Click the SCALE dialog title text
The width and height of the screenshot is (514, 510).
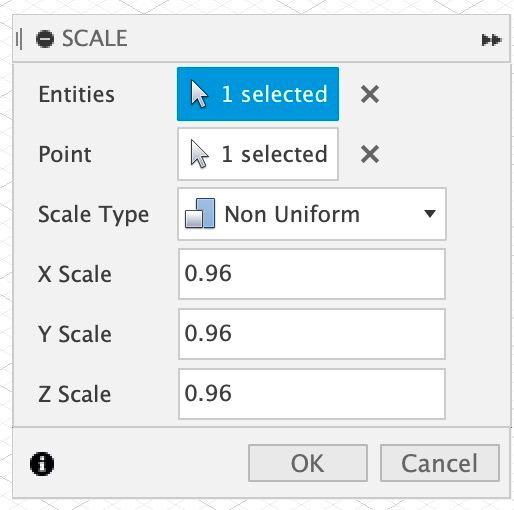click(95, 38)
